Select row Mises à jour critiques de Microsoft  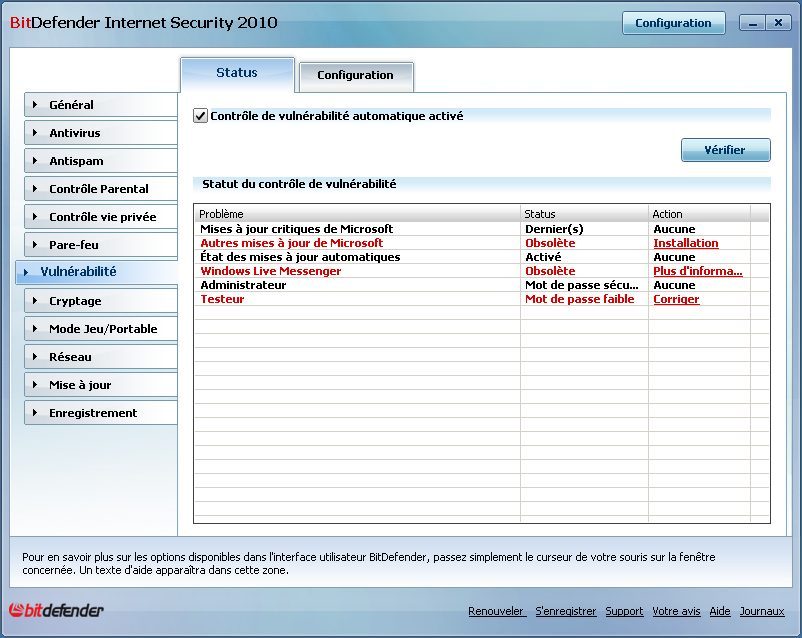point(481,229)
